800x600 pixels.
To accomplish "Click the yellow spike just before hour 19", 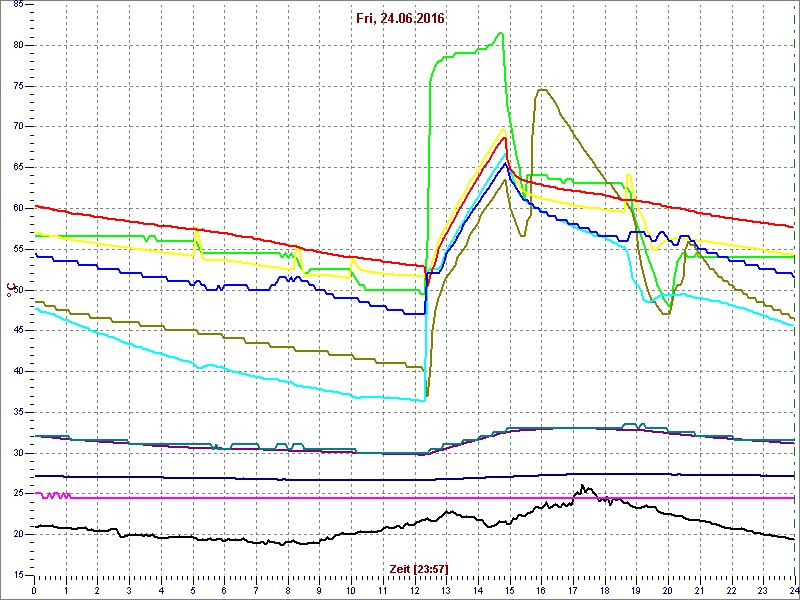I will [628, 176].
